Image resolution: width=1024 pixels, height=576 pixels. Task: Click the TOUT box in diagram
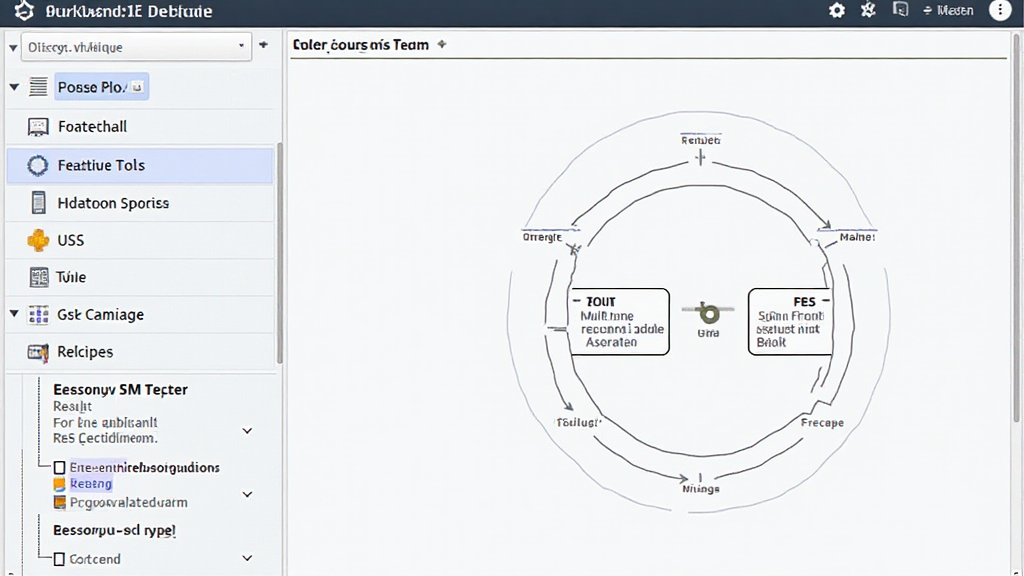[x=619, y=322]
